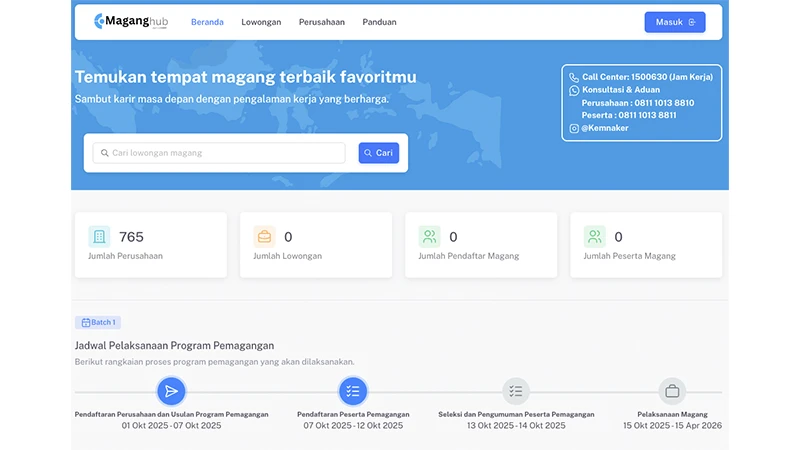This screenshot has height=450, width=800.
Task: Click the WhatsApp icon beside Konsultasi & Aduan
Action: 574,90
